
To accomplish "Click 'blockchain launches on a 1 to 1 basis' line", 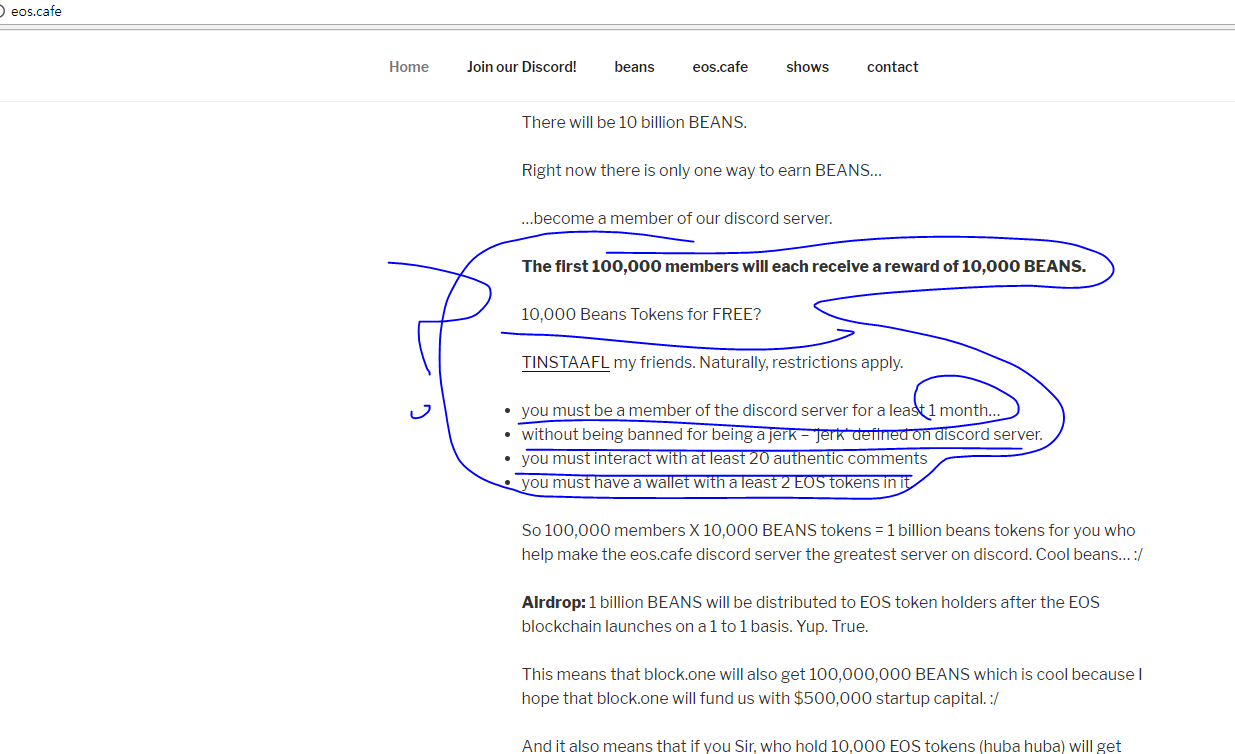I will pyautogui.click(x=695, y=626).
